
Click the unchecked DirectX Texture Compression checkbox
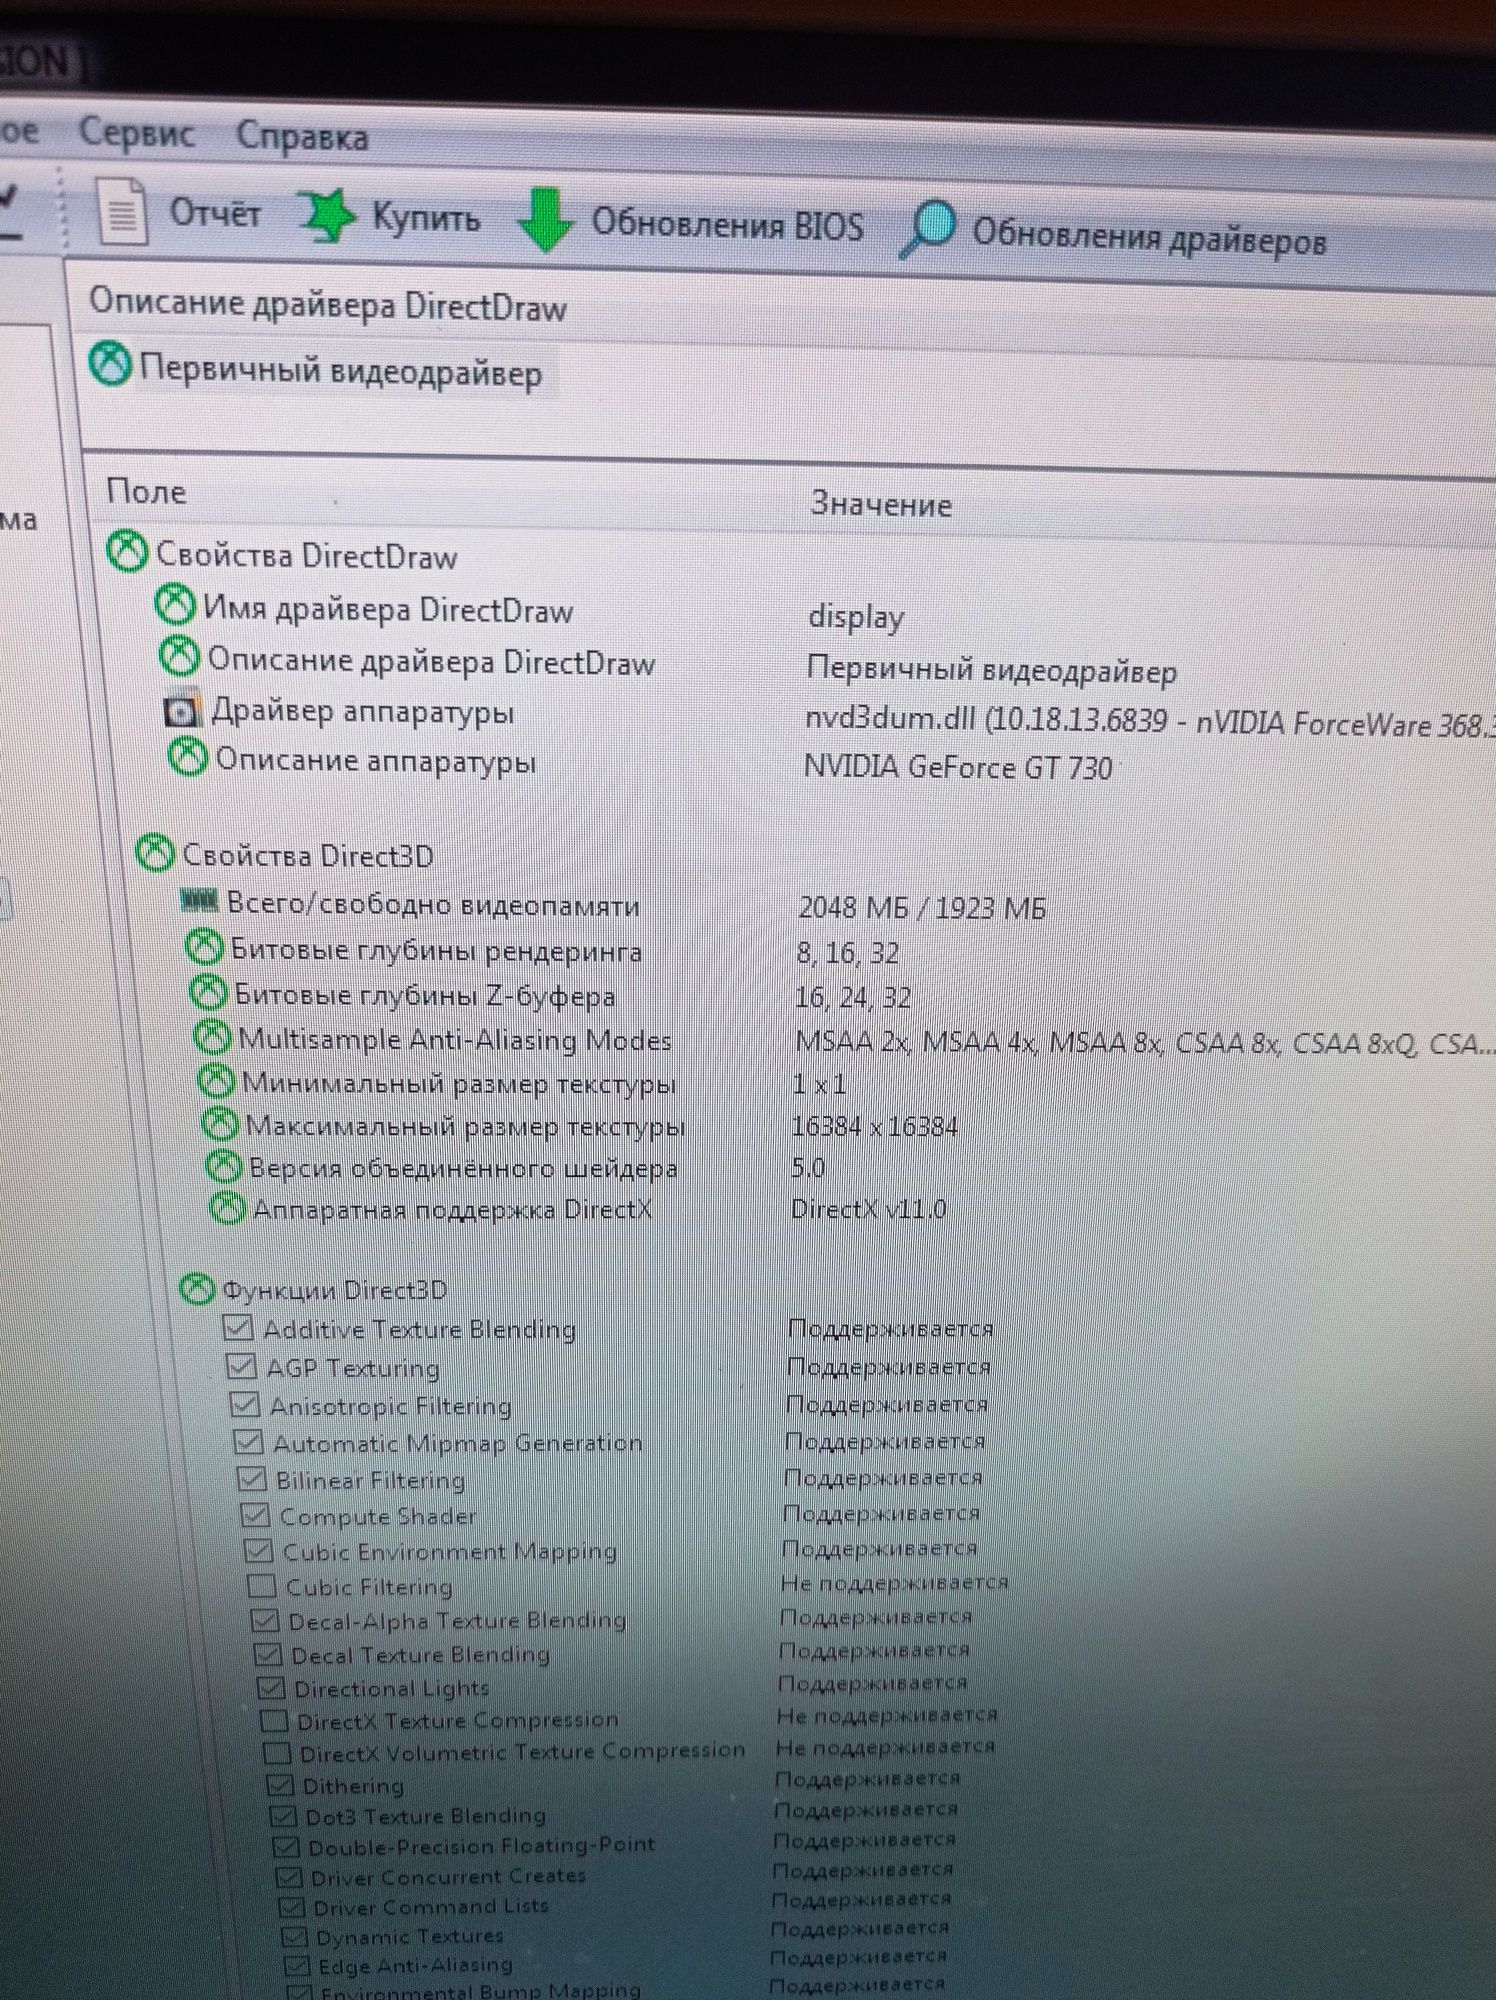tap(274, 1721)
